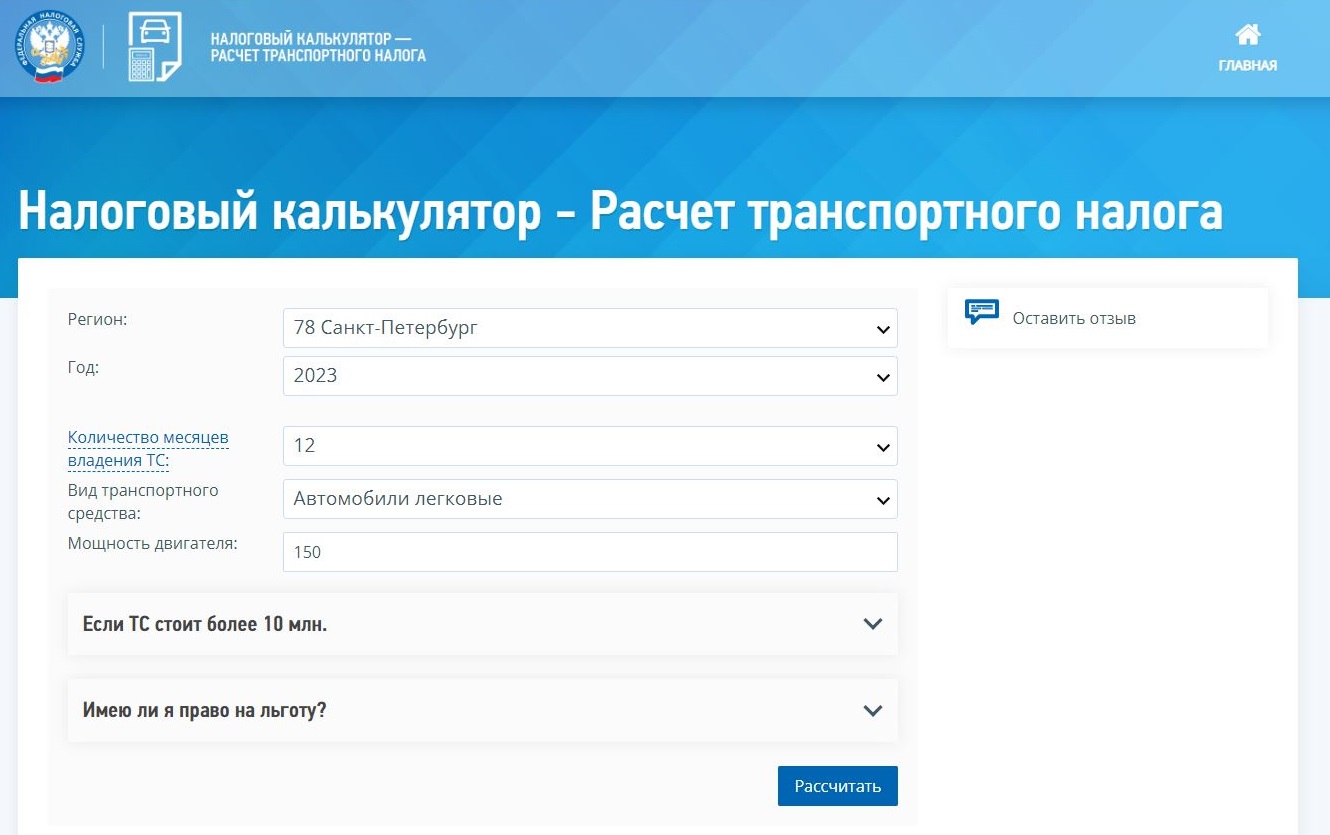Open the vehicle type dropdown 'Автомобили легковые'

pos(590,499)
